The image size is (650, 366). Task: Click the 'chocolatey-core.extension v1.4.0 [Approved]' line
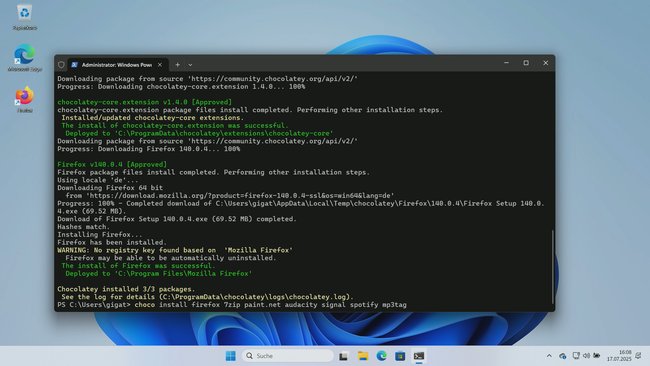[145, 102]
